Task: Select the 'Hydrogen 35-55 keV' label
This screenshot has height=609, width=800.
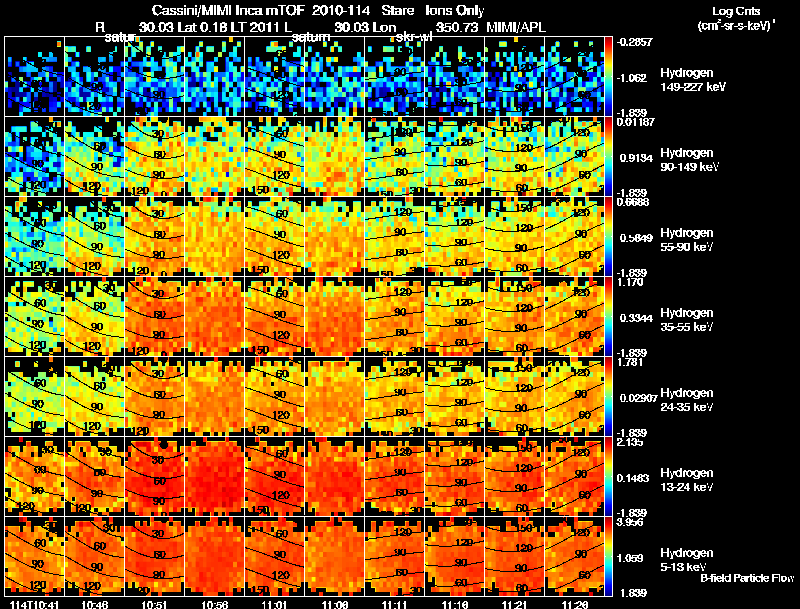Action: (687, 320)
